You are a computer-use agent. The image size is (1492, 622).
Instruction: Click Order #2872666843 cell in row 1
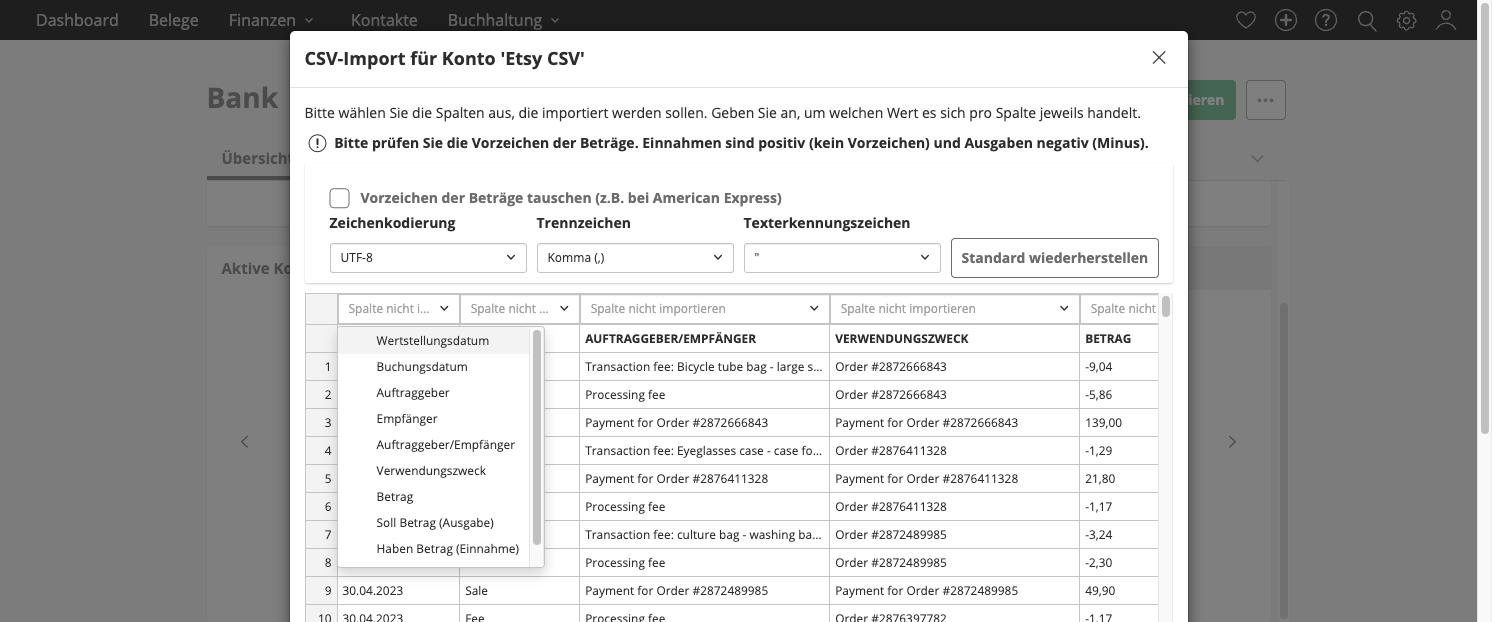click(x=955, y=367)
